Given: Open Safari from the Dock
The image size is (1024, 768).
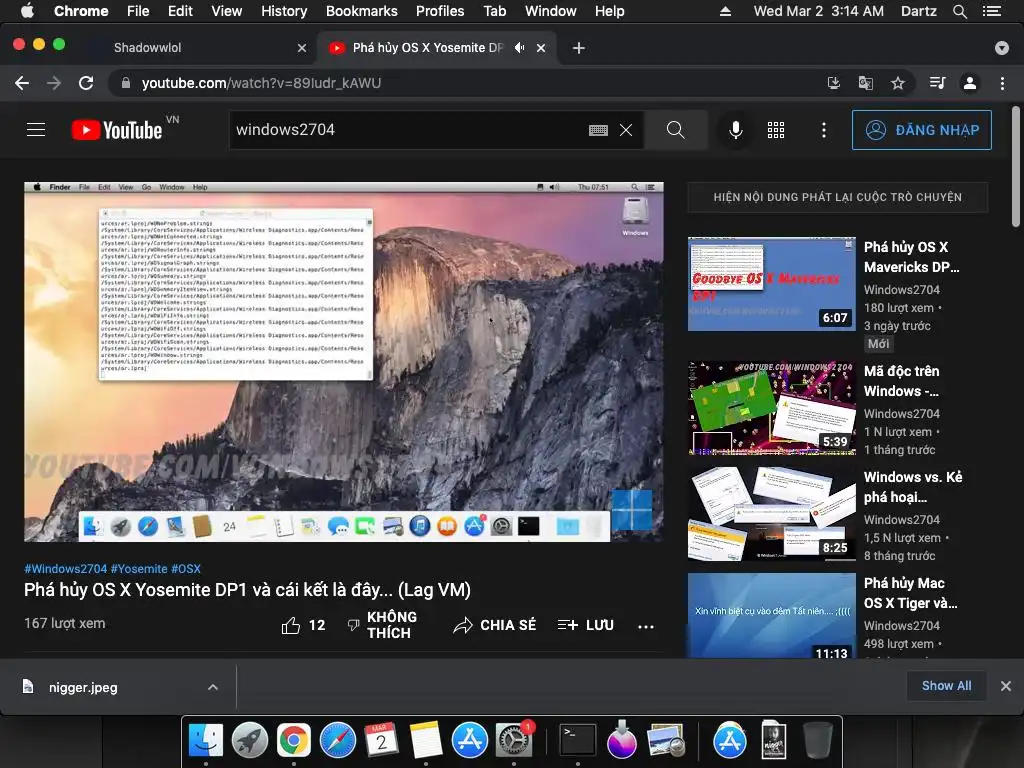Looking at the screenshot, I should tap(338, 740).
